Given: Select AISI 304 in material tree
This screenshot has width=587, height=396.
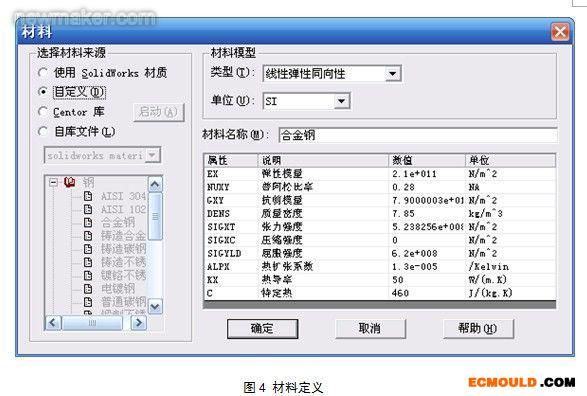Looking at the screenshot, I should click(124, 196).
